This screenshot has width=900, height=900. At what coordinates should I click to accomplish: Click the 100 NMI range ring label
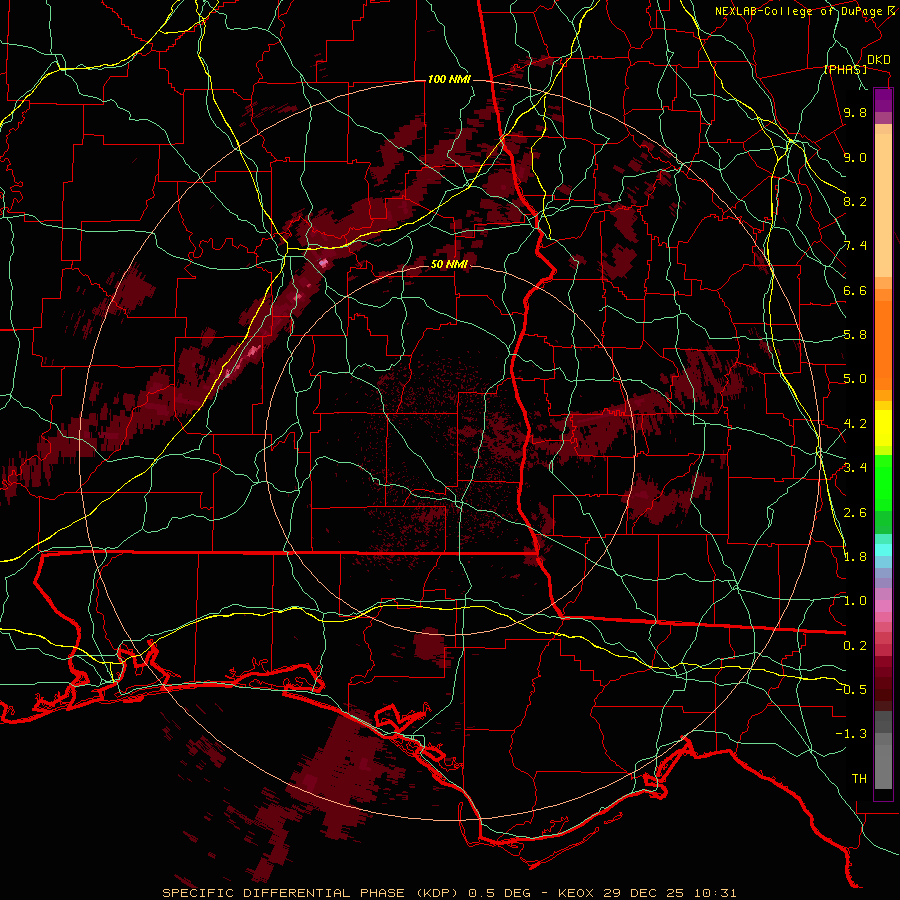(449, 79)
